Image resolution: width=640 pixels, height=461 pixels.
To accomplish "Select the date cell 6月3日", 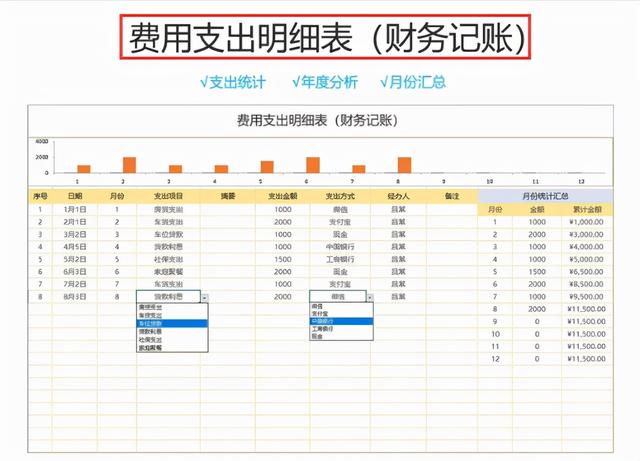I will click(x=75, y=272).
